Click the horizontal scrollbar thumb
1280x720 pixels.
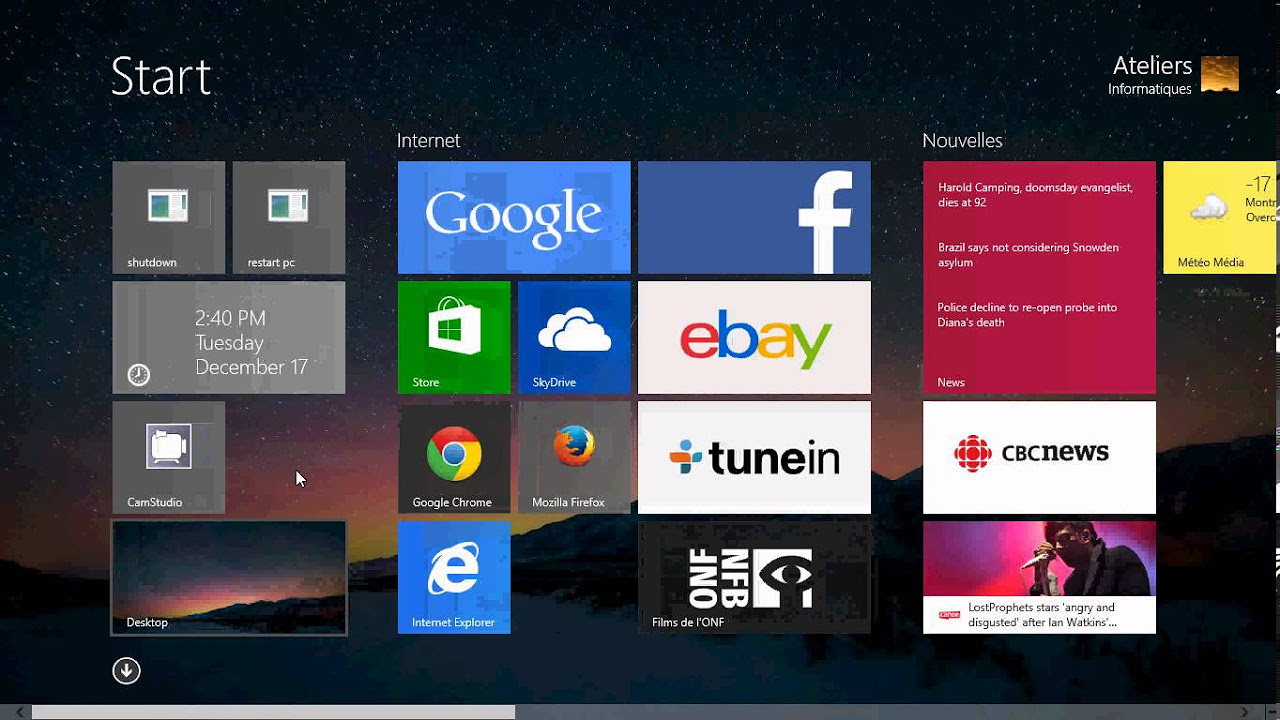pos(273,712)
